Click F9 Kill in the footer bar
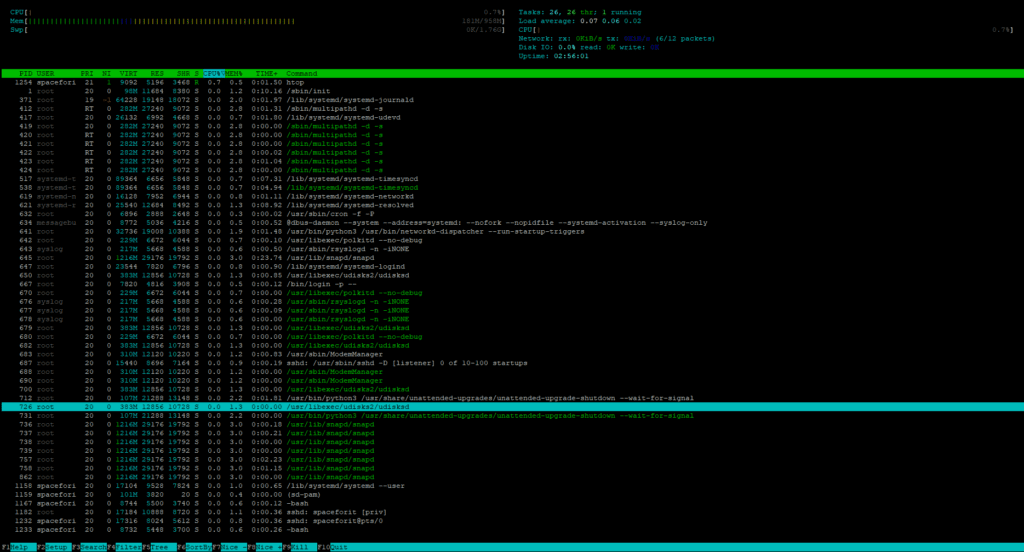The height and width of the screenshot is (552, 1024). coord(300,547)
